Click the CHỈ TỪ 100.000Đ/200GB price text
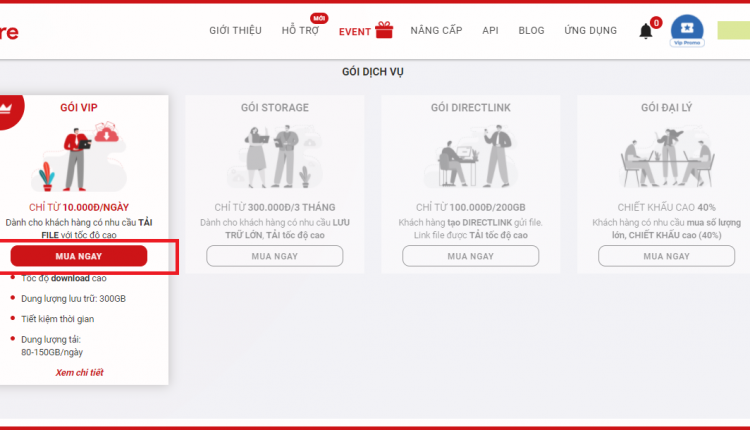The image size is (750, 430). tap(471, 207)
